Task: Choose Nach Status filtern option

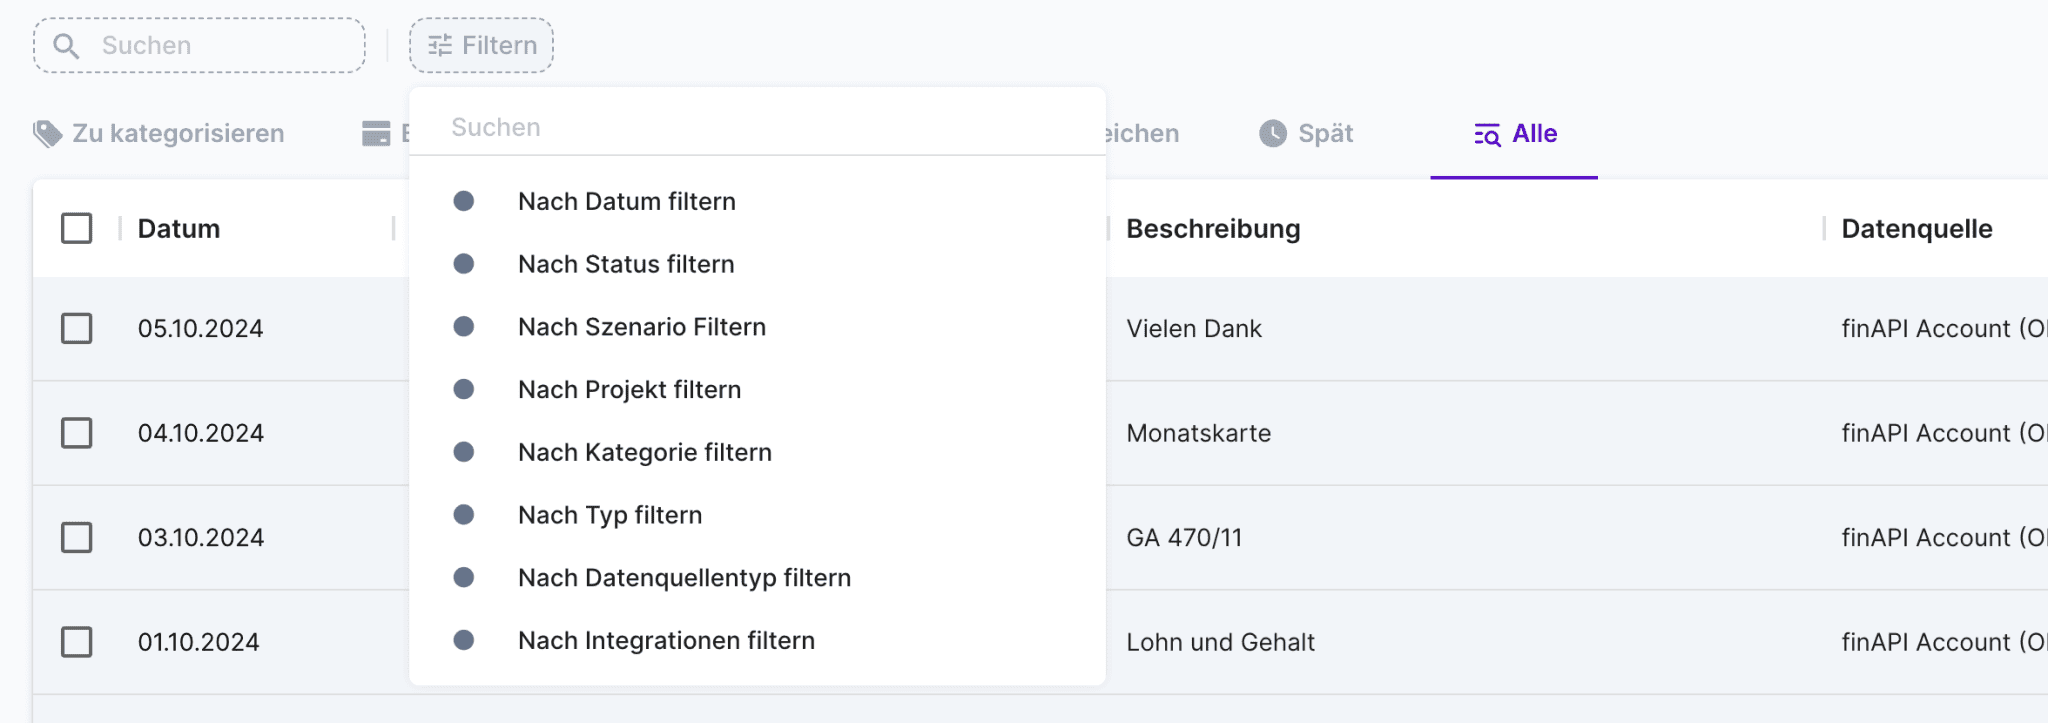Action: click(626, 264)
